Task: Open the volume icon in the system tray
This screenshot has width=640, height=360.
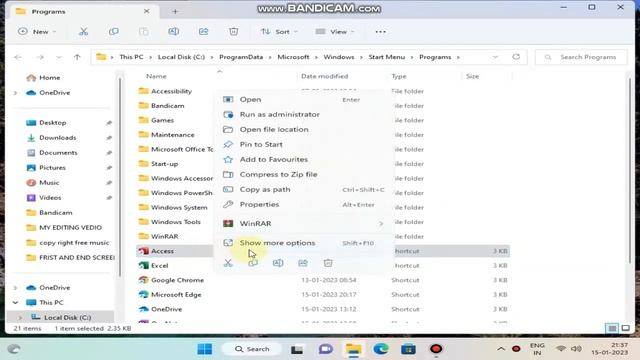Action: (576, 349)
